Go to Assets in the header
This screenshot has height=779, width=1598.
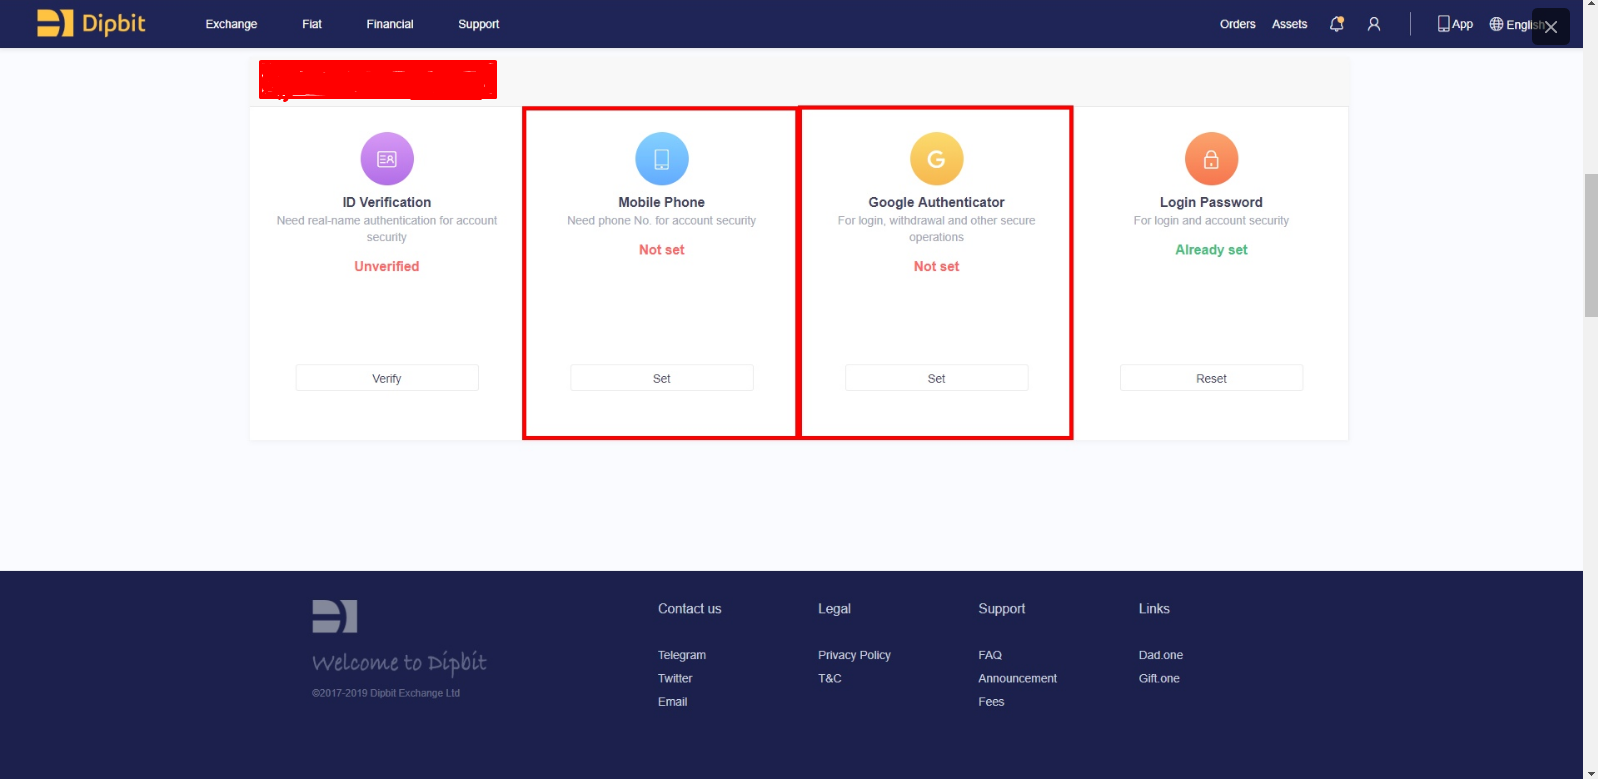click(1290, 24)
